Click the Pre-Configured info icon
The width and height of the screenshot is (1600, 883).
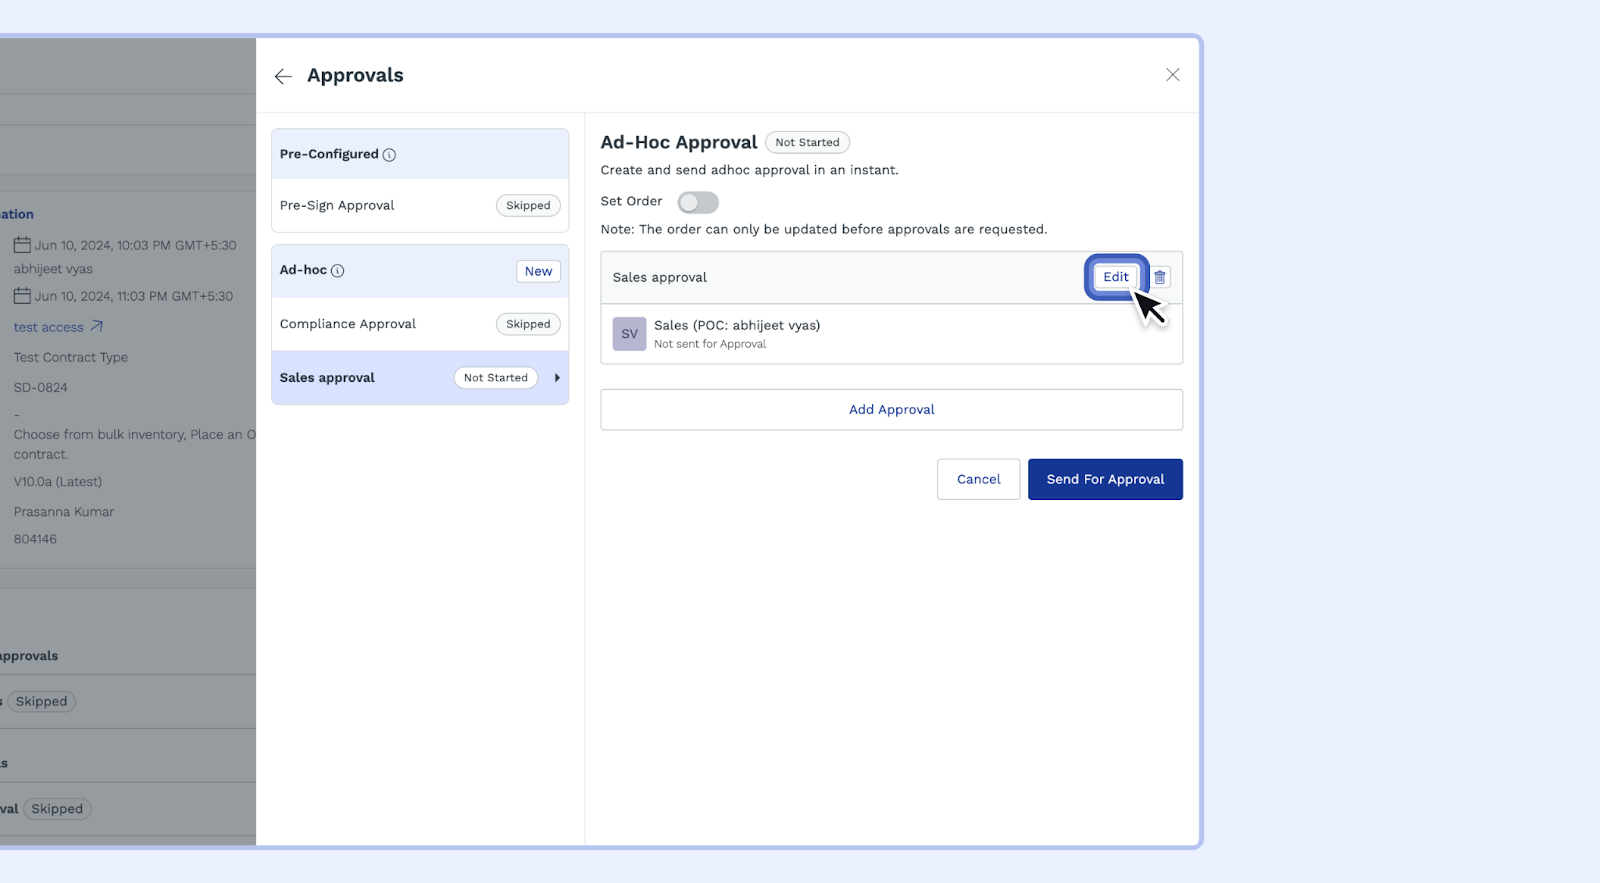(x=389, y=155)
